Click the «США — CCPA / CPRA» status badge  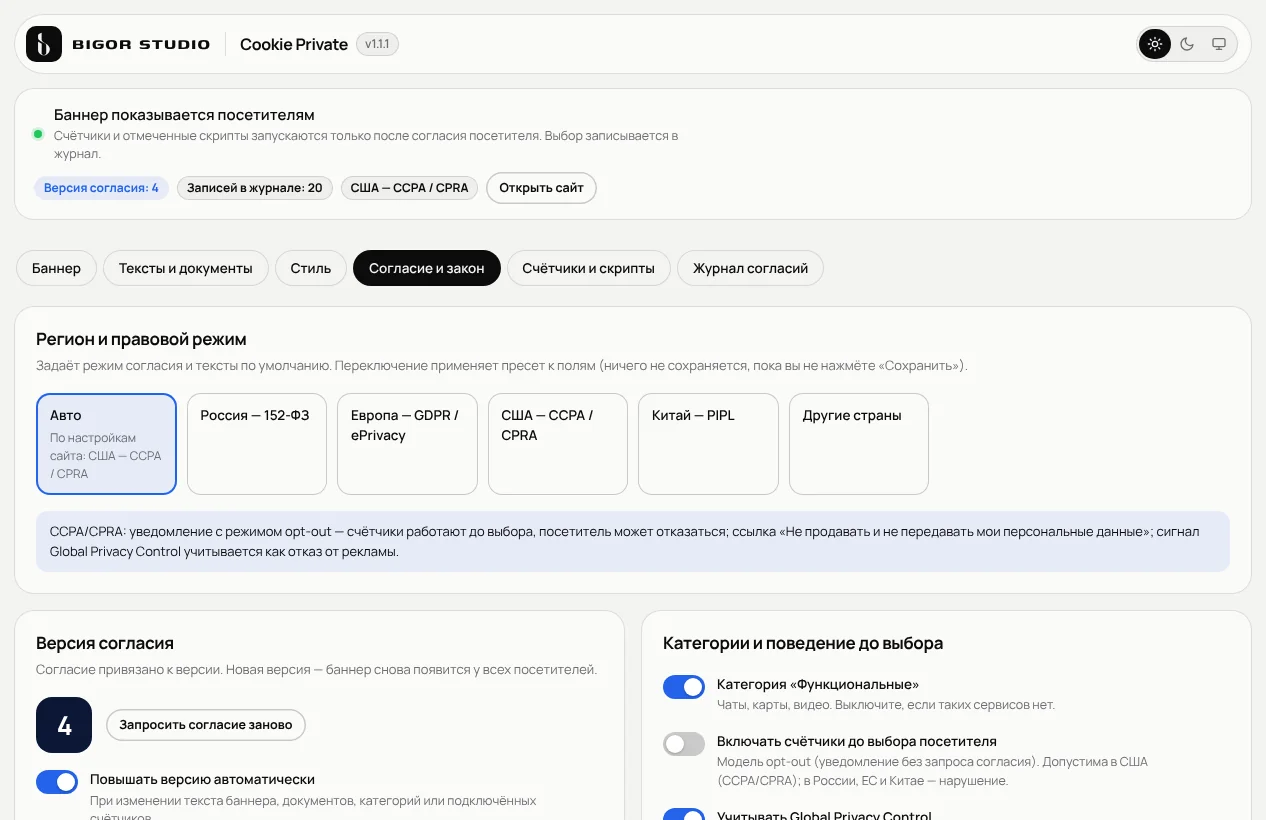point(410,188)
